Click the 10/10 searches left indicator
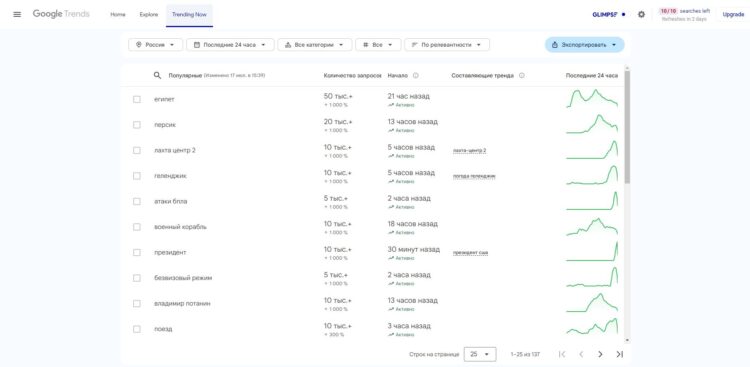Image resolution: width=750 pixels, height=367 pixels. pyautogui.click(x=684, y=11)
